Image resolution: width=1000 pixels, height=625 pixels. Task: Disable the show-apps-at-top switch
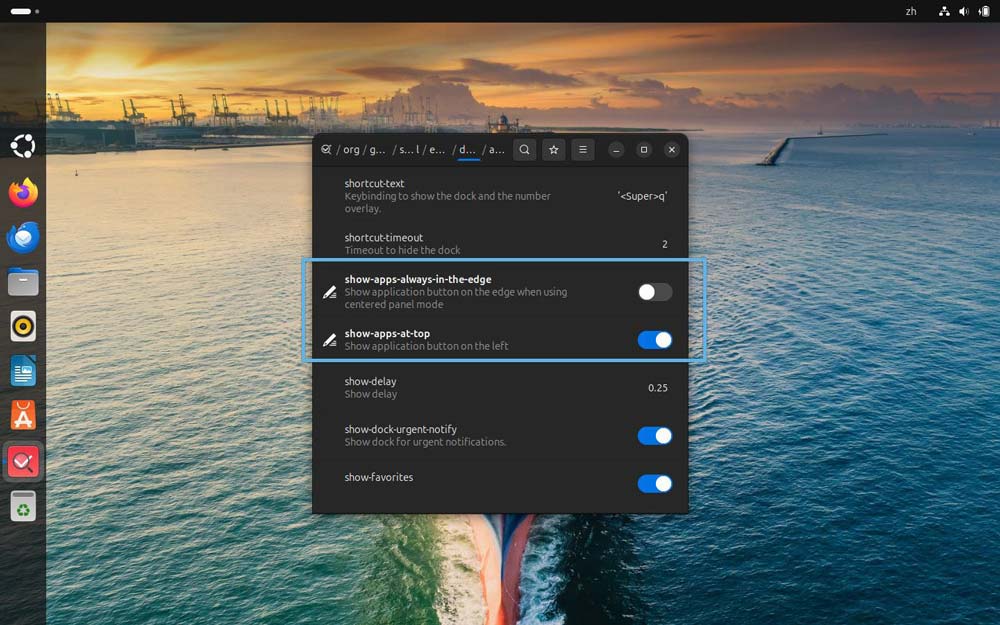654,340
